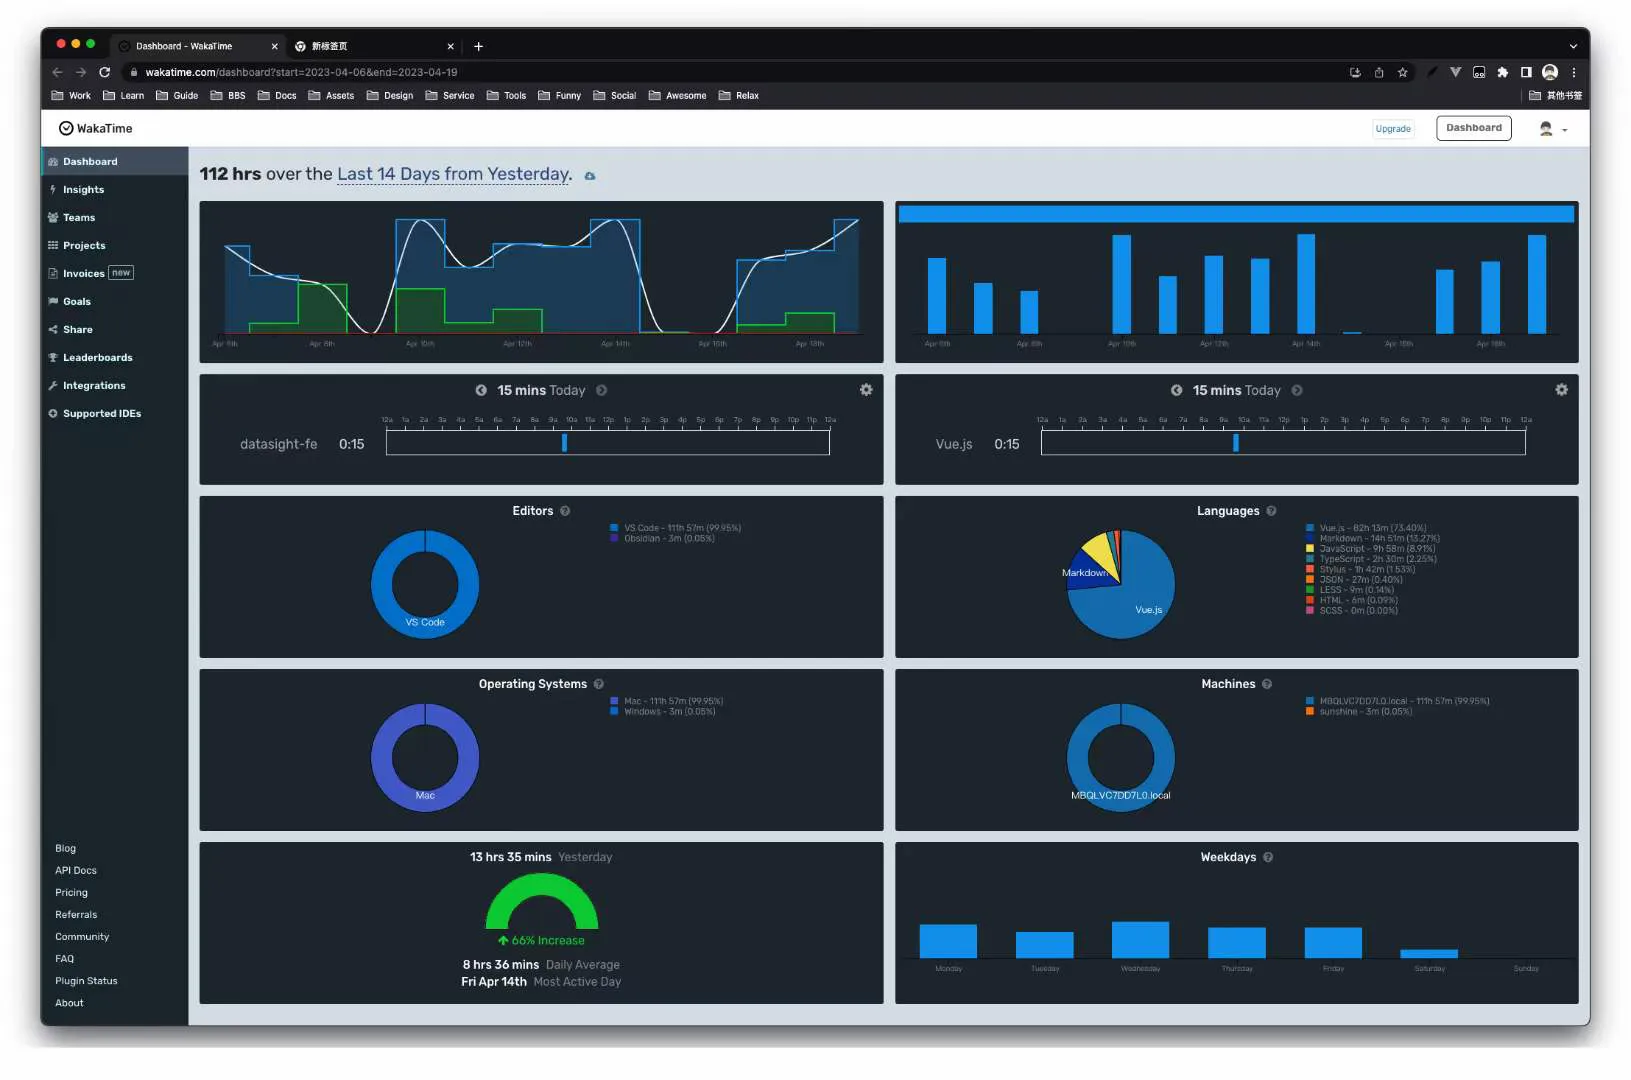Click the help icon beside Languages
Viewport: 1631px width, 1080px height.
pyautogui.click(x=1271, y=511)
